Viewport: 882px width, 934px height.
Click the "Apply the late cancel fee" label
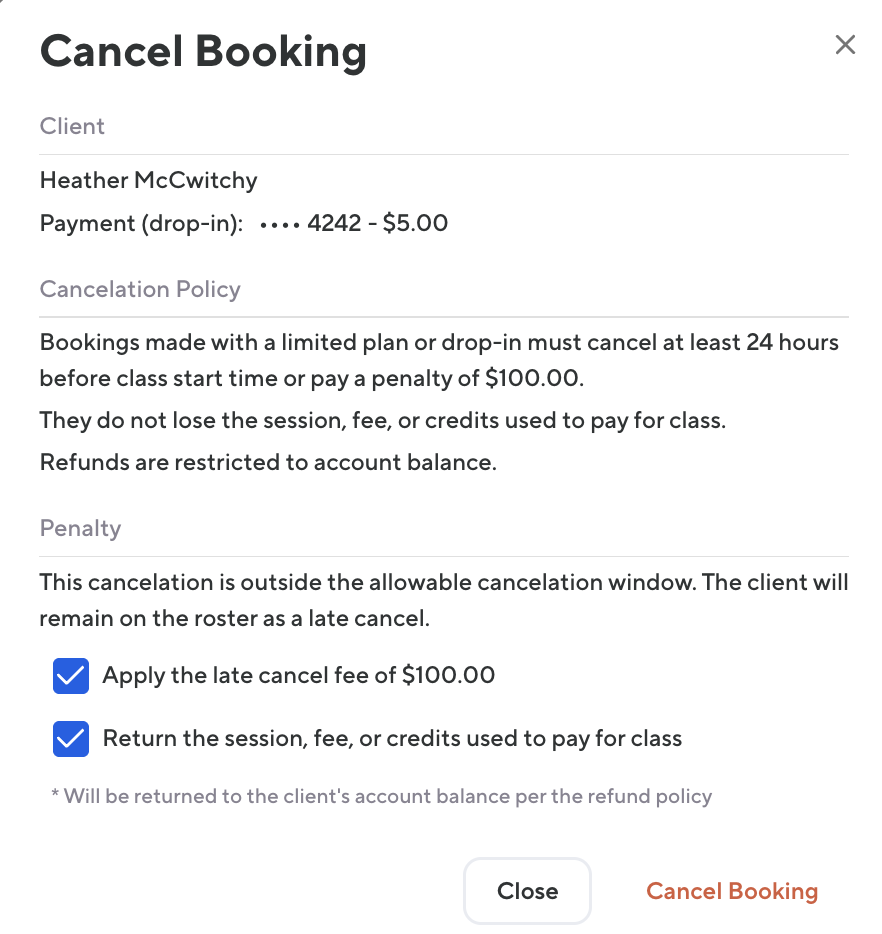pos(298,676)
